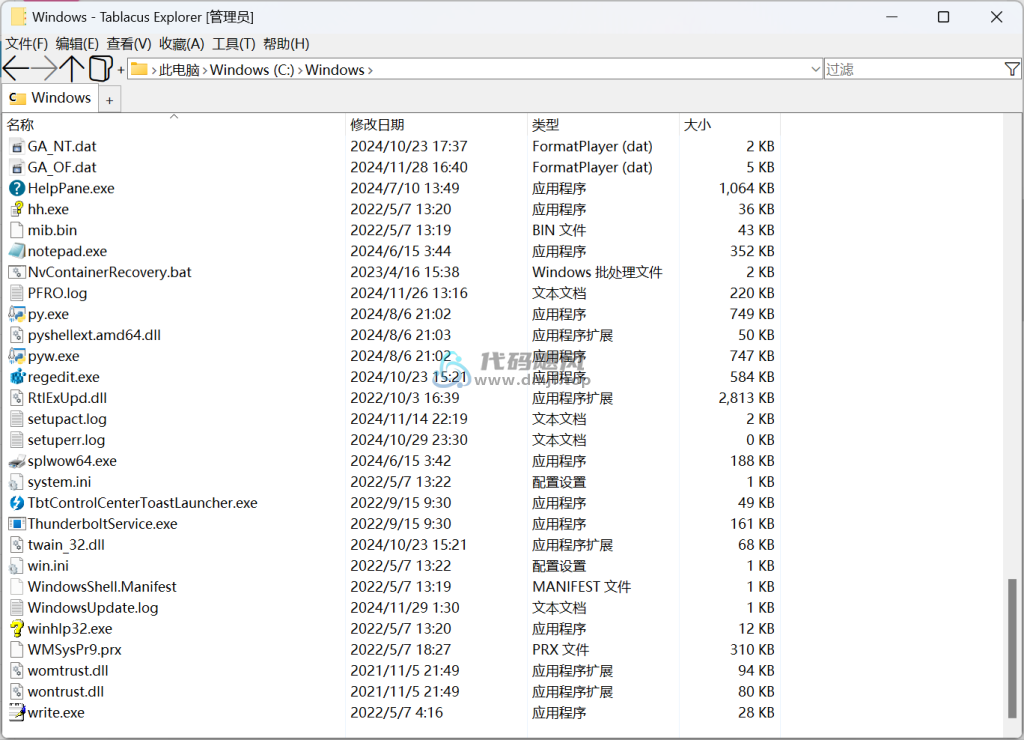Click the write.exe icon
The height and width of the screenshot is (740, 1024).
coord(17,713)
